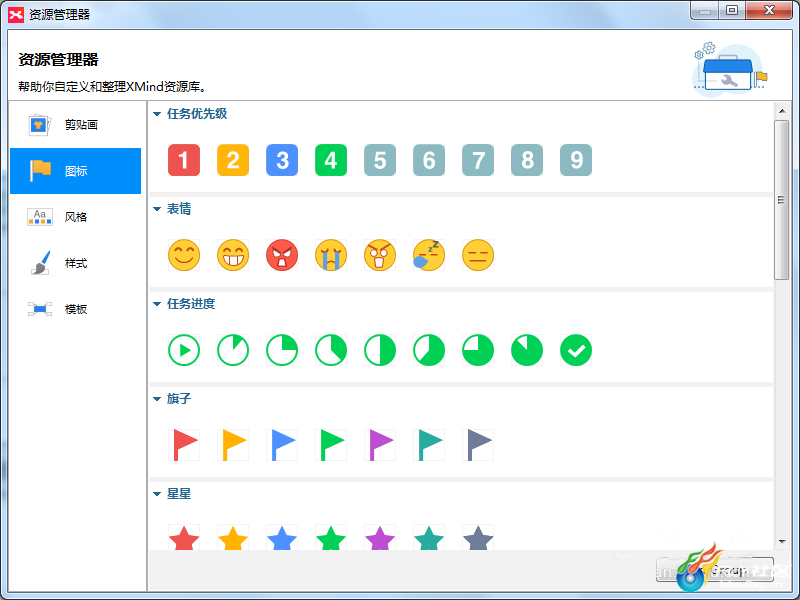Viewport: 800px width, 600px height.
Task: Switch to the 样式 category
Action: point(76,263)
